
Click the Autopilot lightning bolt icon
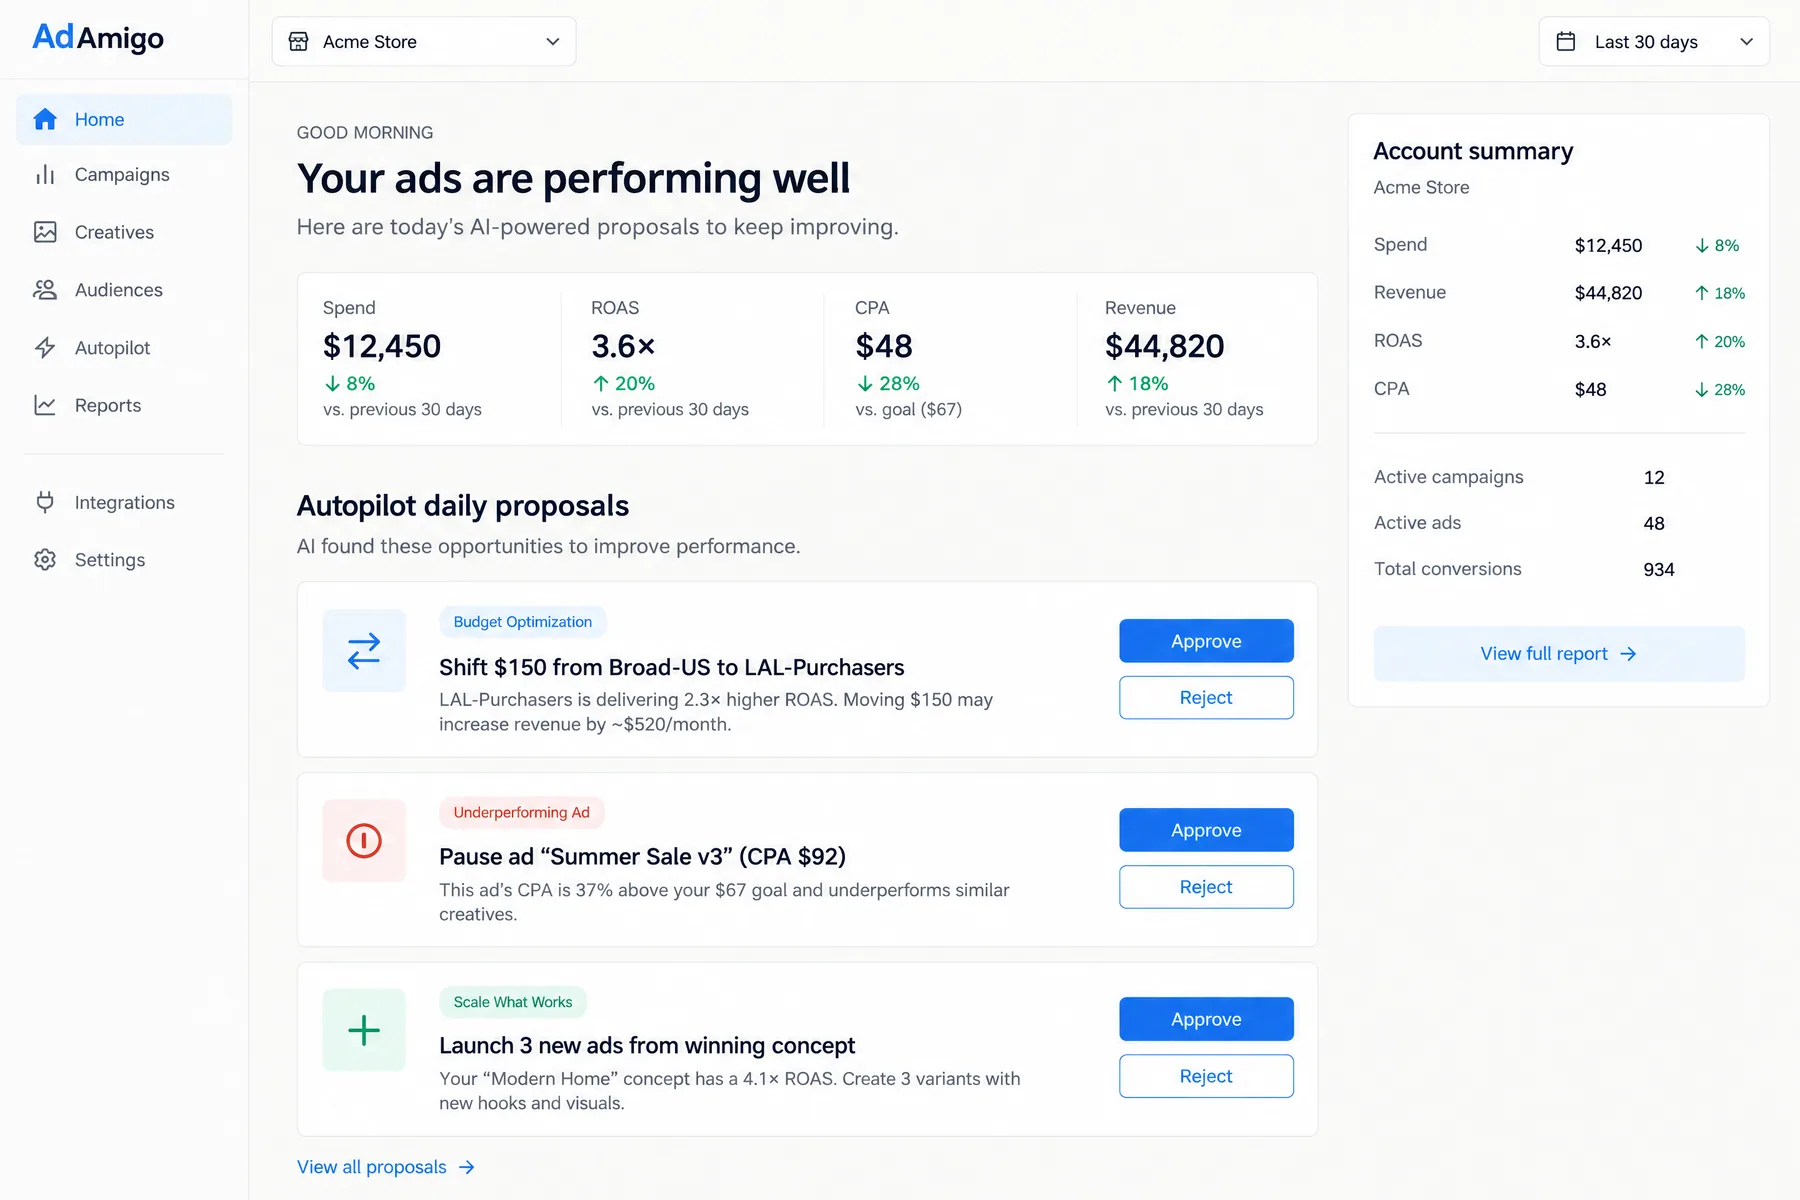[x=45, y=348]
